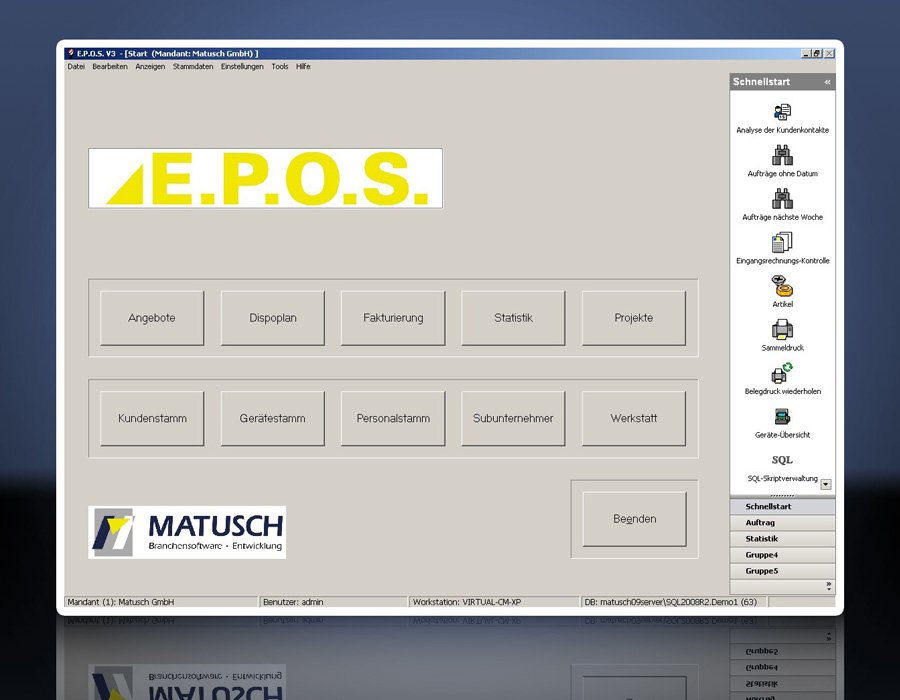Viewport: 900px width, 700px height.
Task: Click the Workstation: VIRTUAL-CM-XP status entry
Action: click(x=494, y=602)
